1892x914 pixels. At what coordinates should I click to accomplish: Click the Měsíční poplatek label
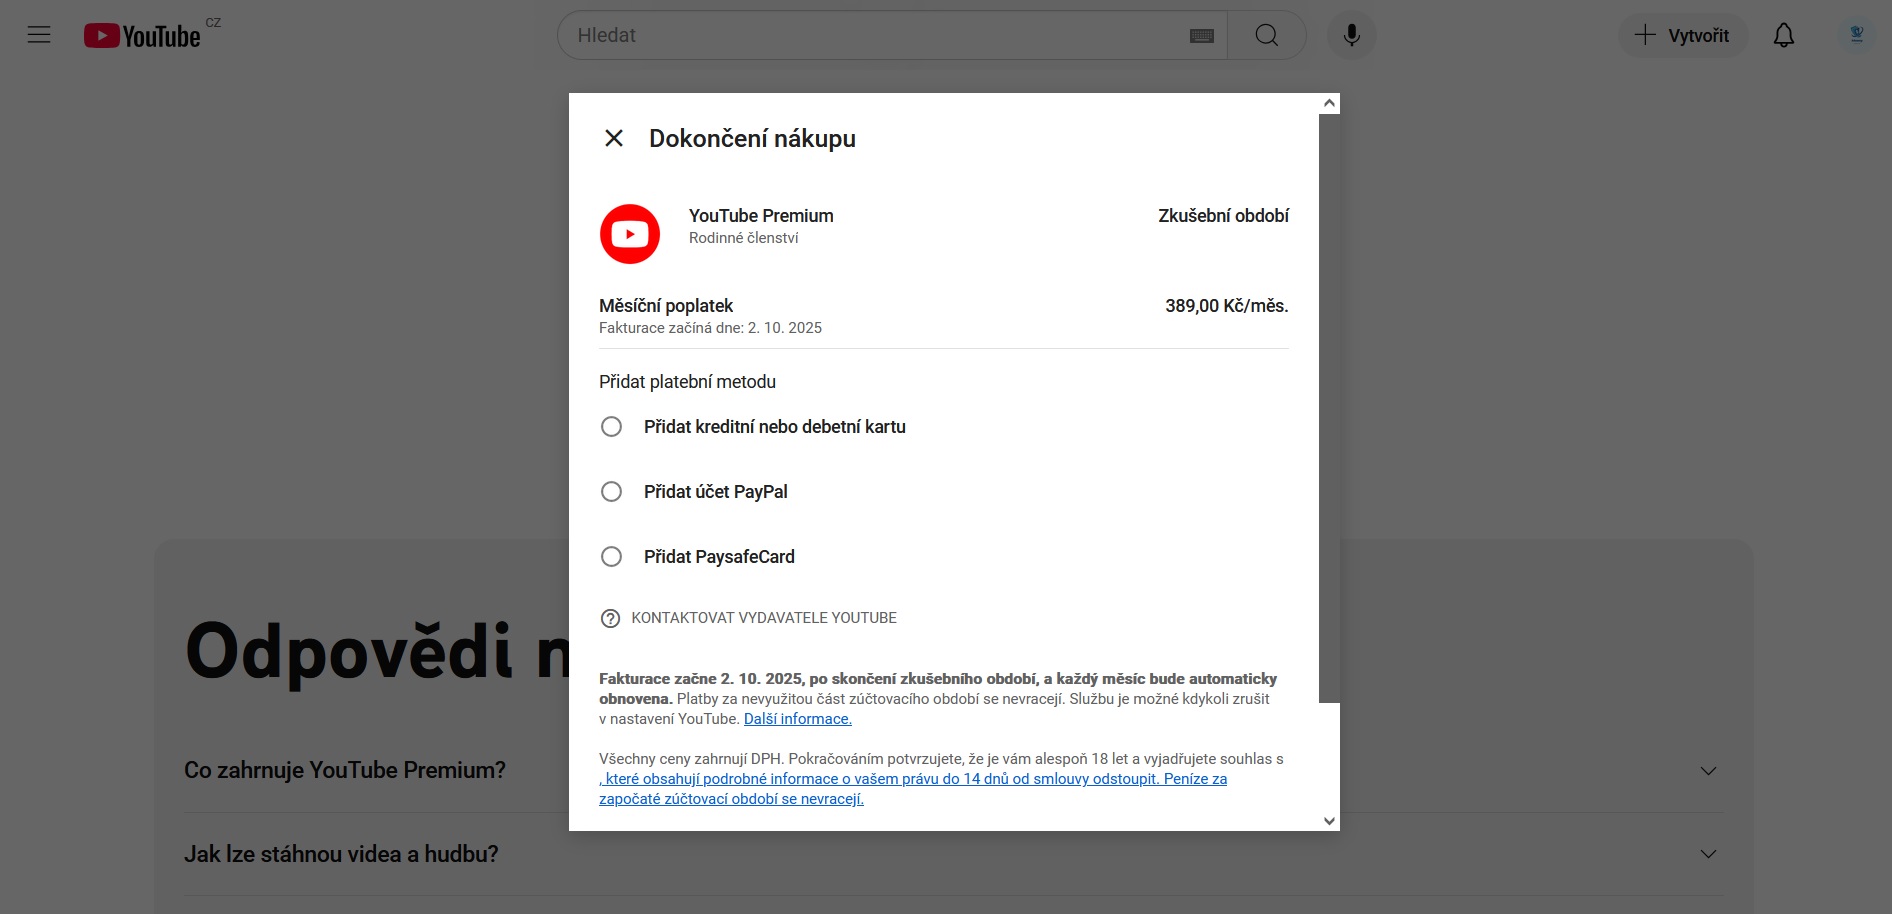(x=666, y=306)
